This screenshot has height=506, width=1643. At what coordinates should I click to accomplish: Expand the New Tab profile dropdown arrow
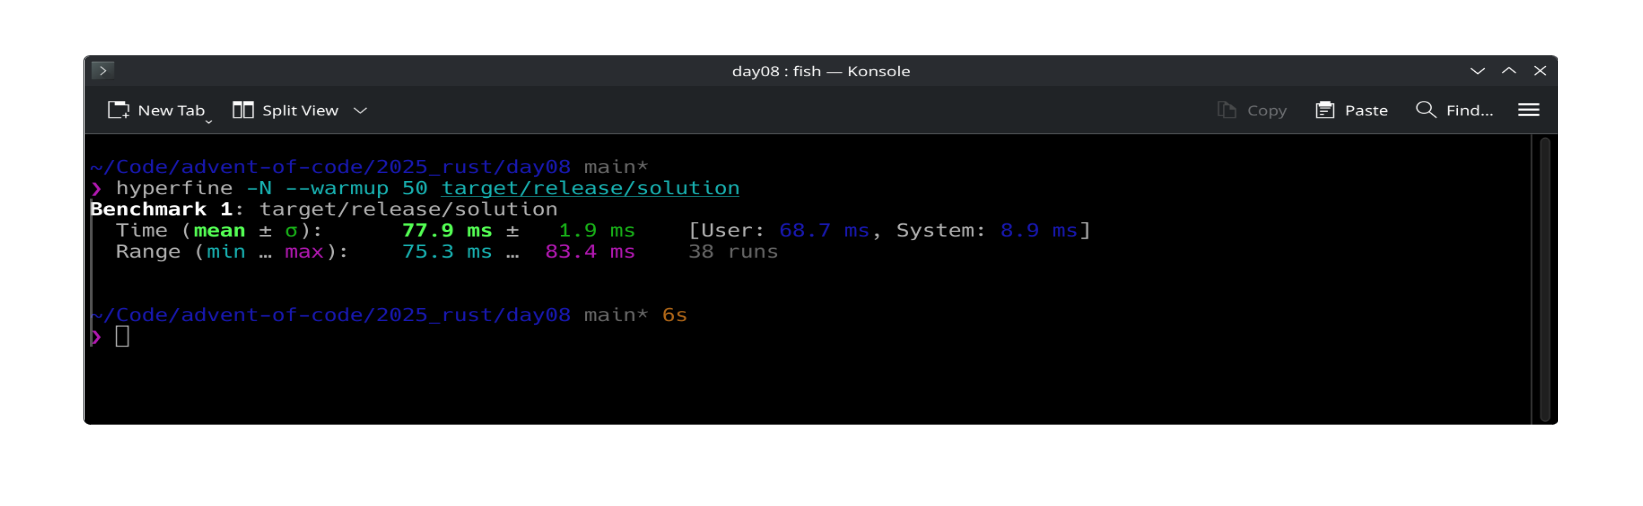(x=209, y=120)
